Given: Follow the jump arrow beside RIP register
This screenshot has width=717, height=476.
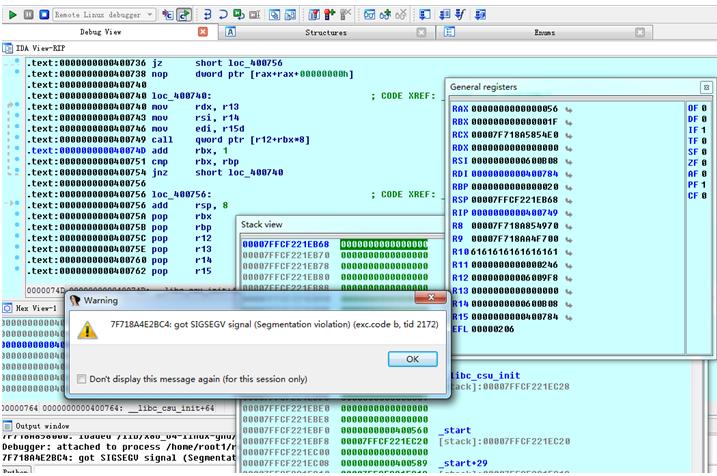Looking at the screenshot, I should 568,212.
